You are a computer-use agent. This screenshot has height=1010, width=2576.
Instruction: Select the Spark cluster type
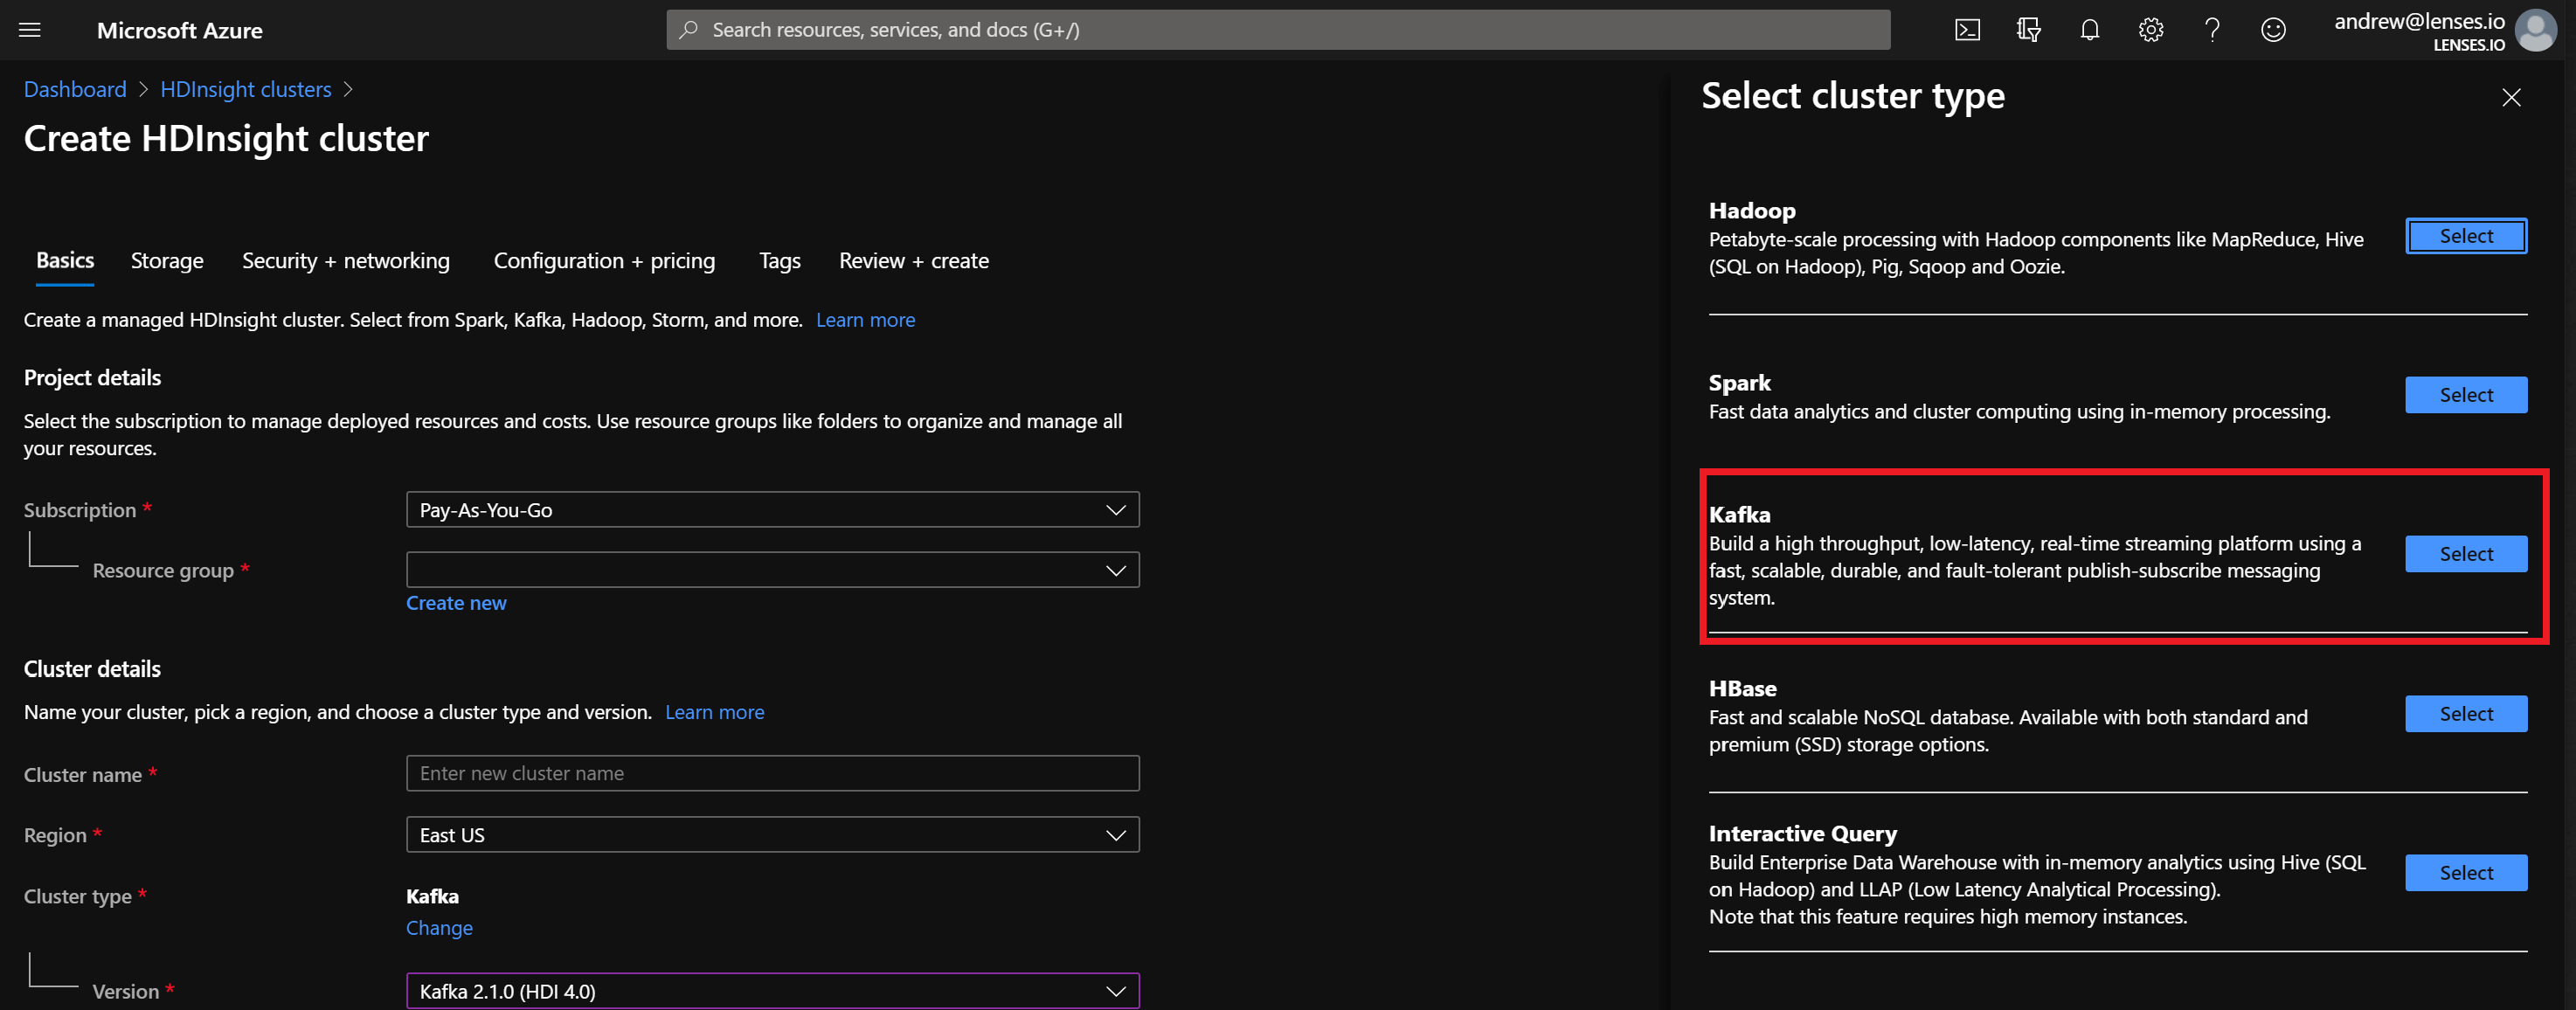point(2465,395)
